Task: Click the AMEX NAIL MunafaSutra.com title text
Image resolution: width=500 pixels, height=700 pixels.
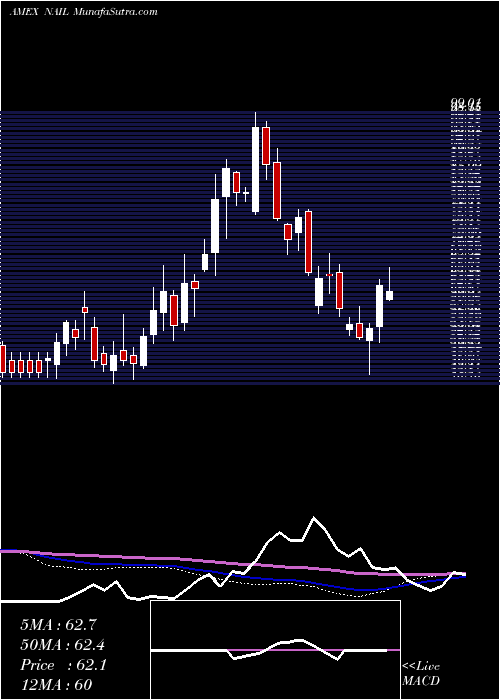Action: [83, 12]
